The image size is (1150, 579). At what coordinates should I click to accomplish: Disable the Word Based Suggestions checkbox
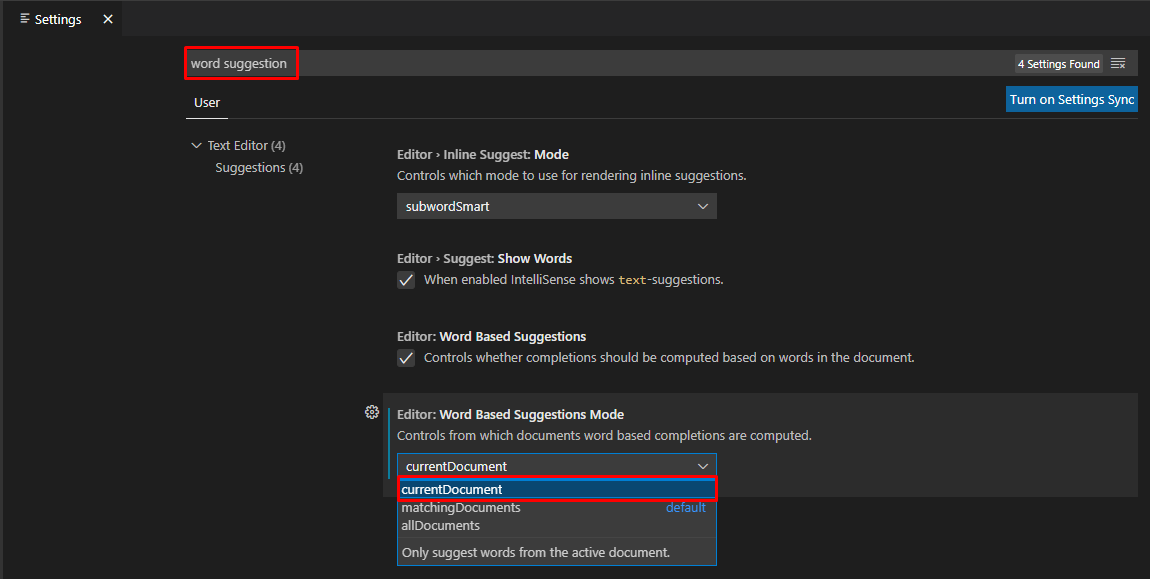pyautogui.click(x=406, y=357)
